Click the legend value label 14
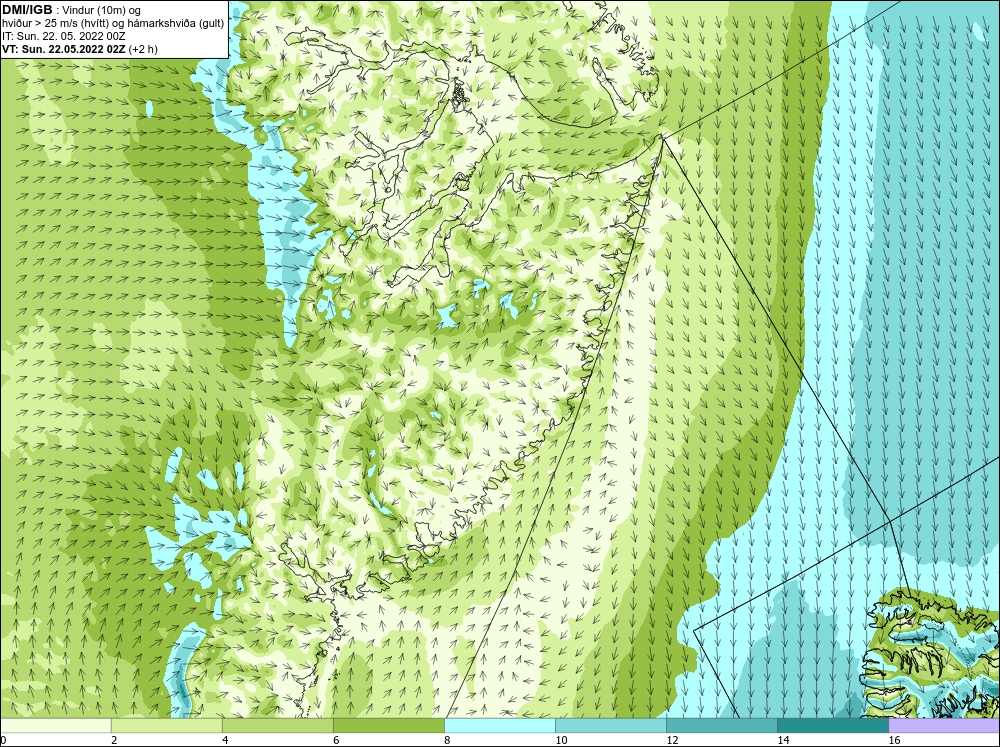This screenshot has height=747, width=1000. (783, 740)
